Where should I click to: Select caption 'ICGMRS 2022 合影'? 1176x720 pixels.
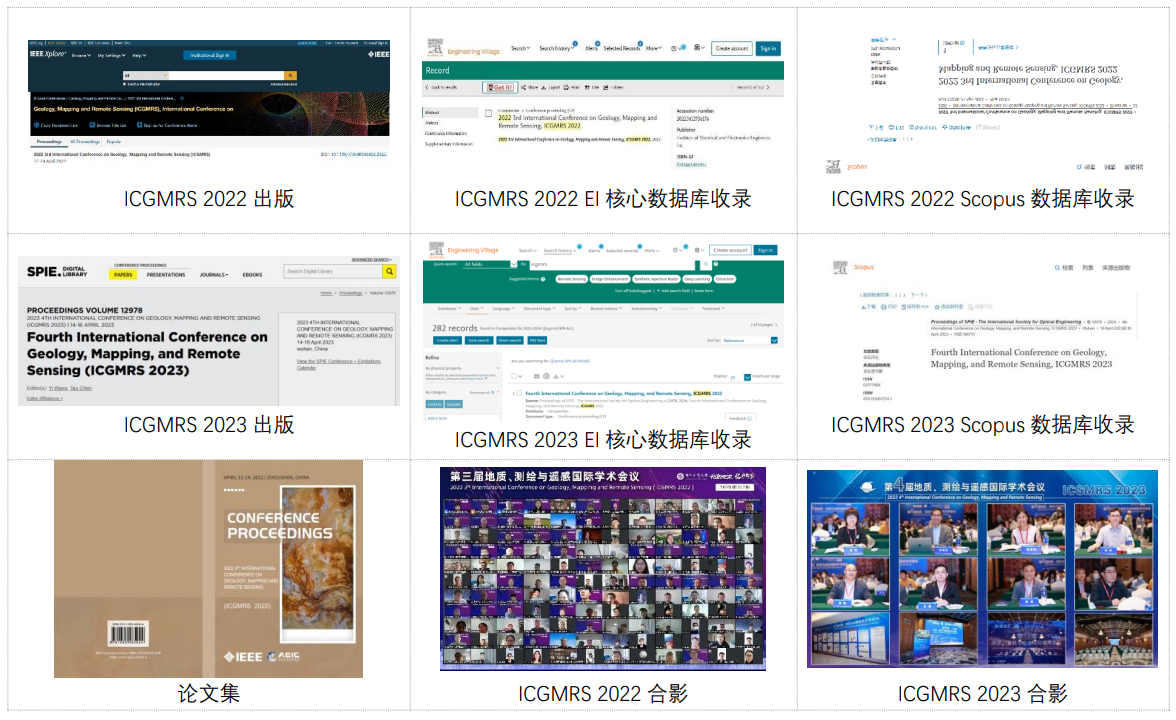[x=603, y=694]
